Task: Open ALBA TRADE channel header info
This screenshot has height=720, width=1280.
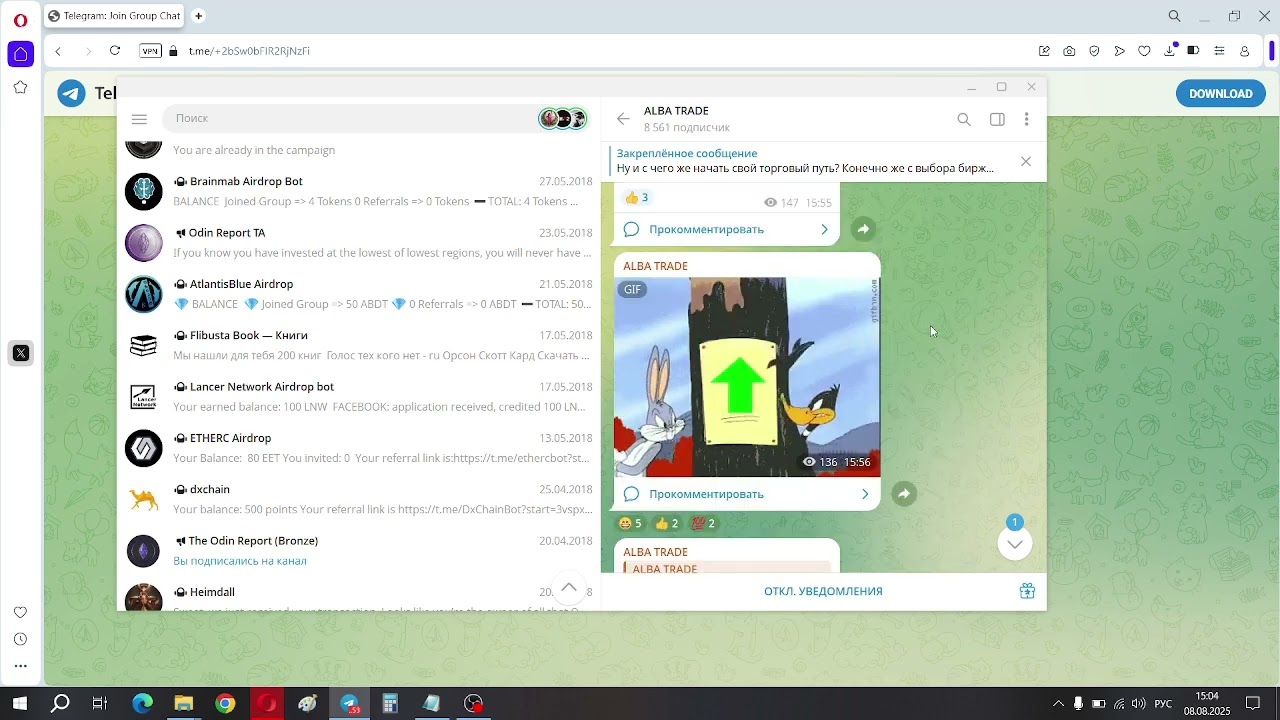Action: (x=687, y=119)
